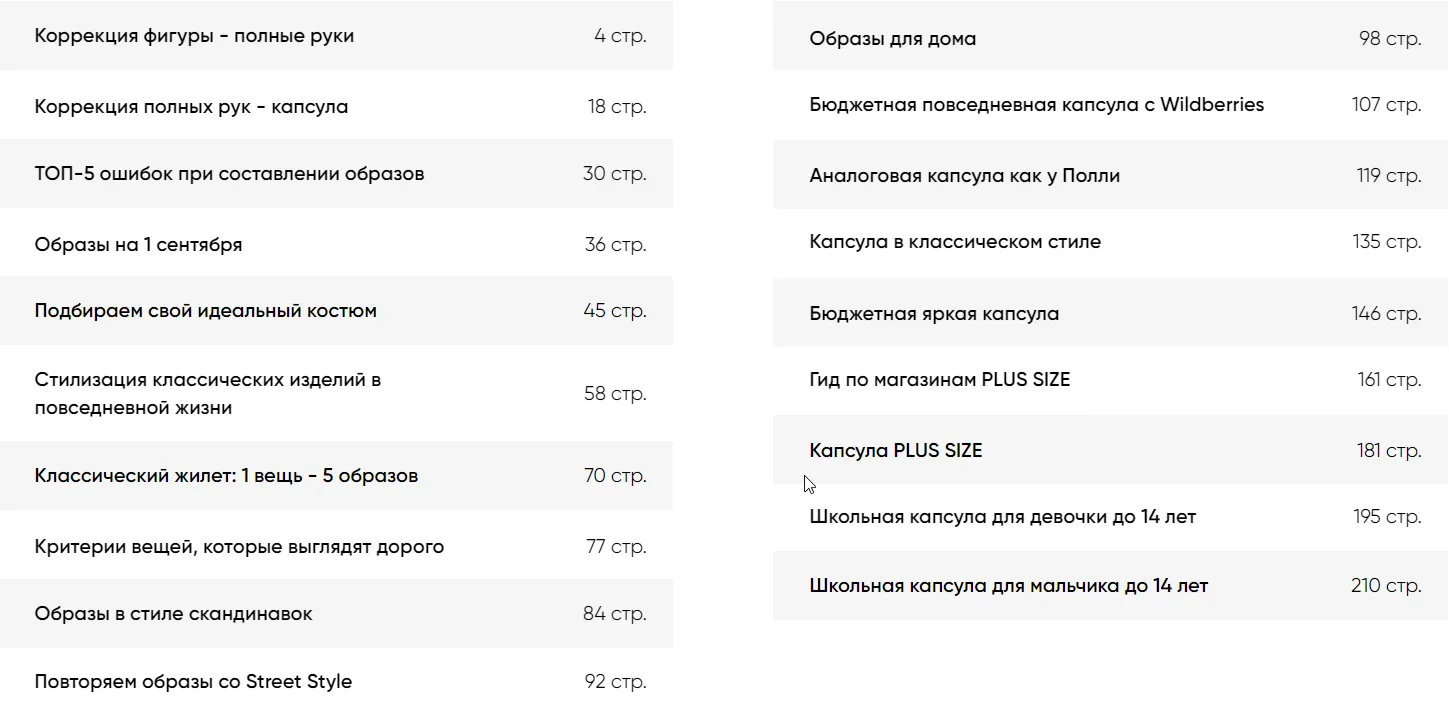Open 'Коррекция фигуры - полные руки' chapter

194,36
